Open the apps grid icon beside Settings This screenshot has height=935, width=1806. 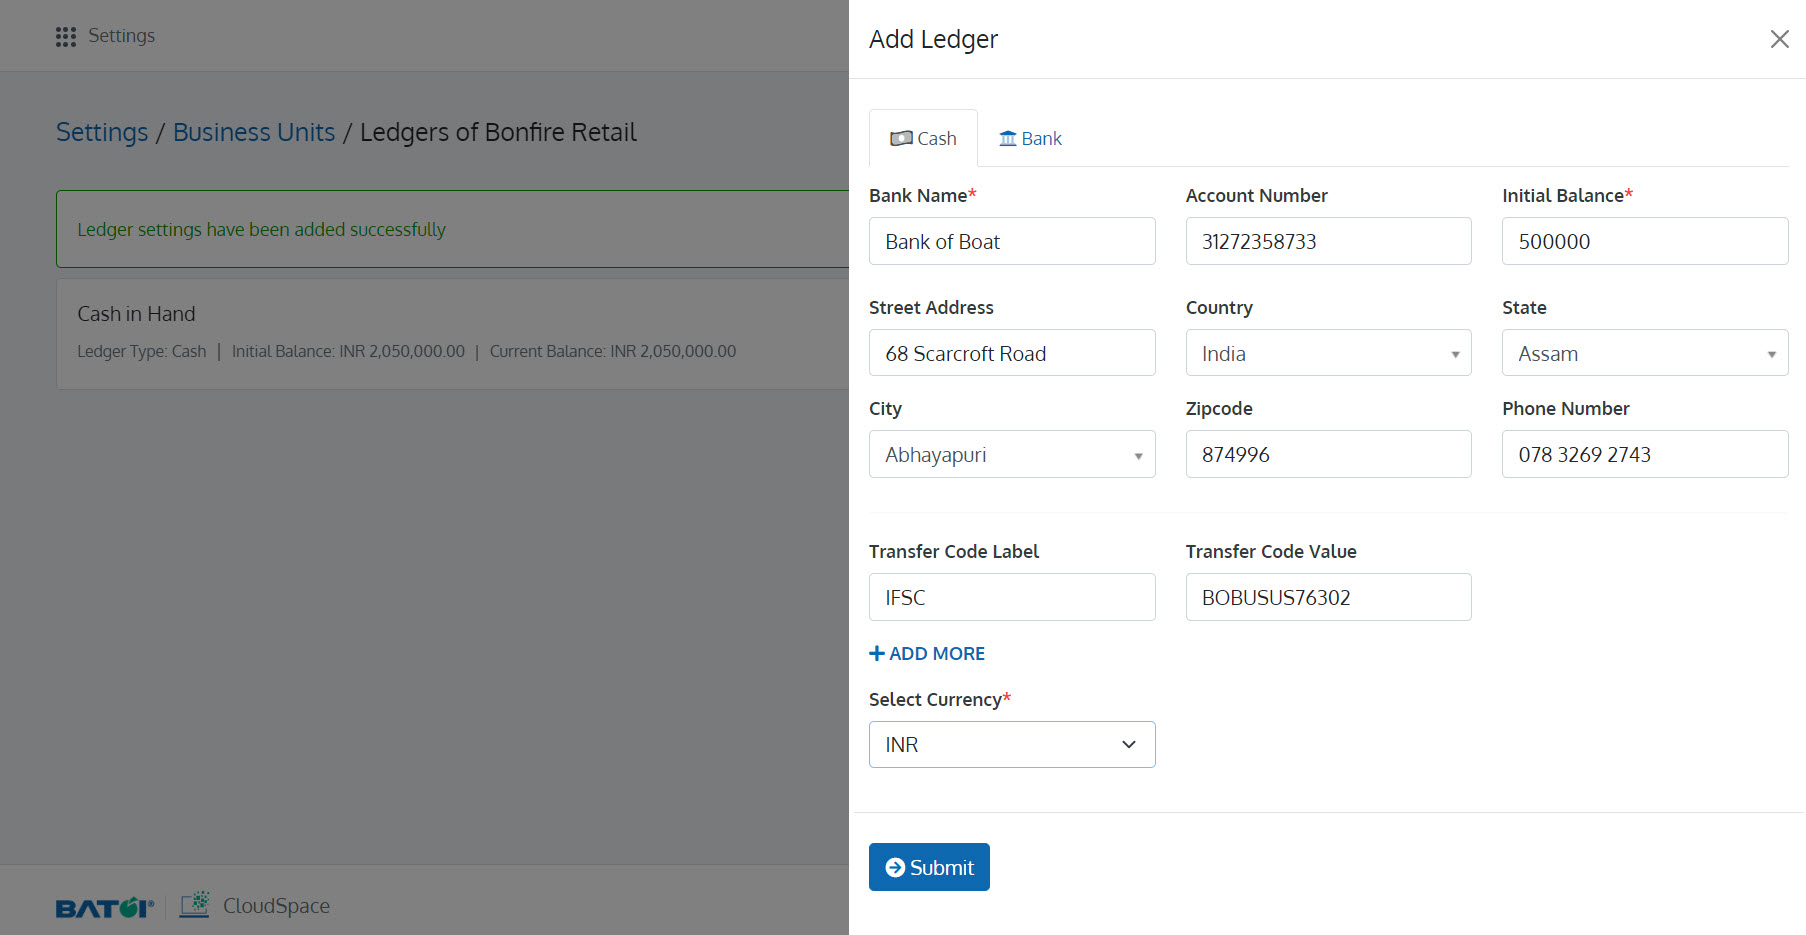tap(66, 37)
